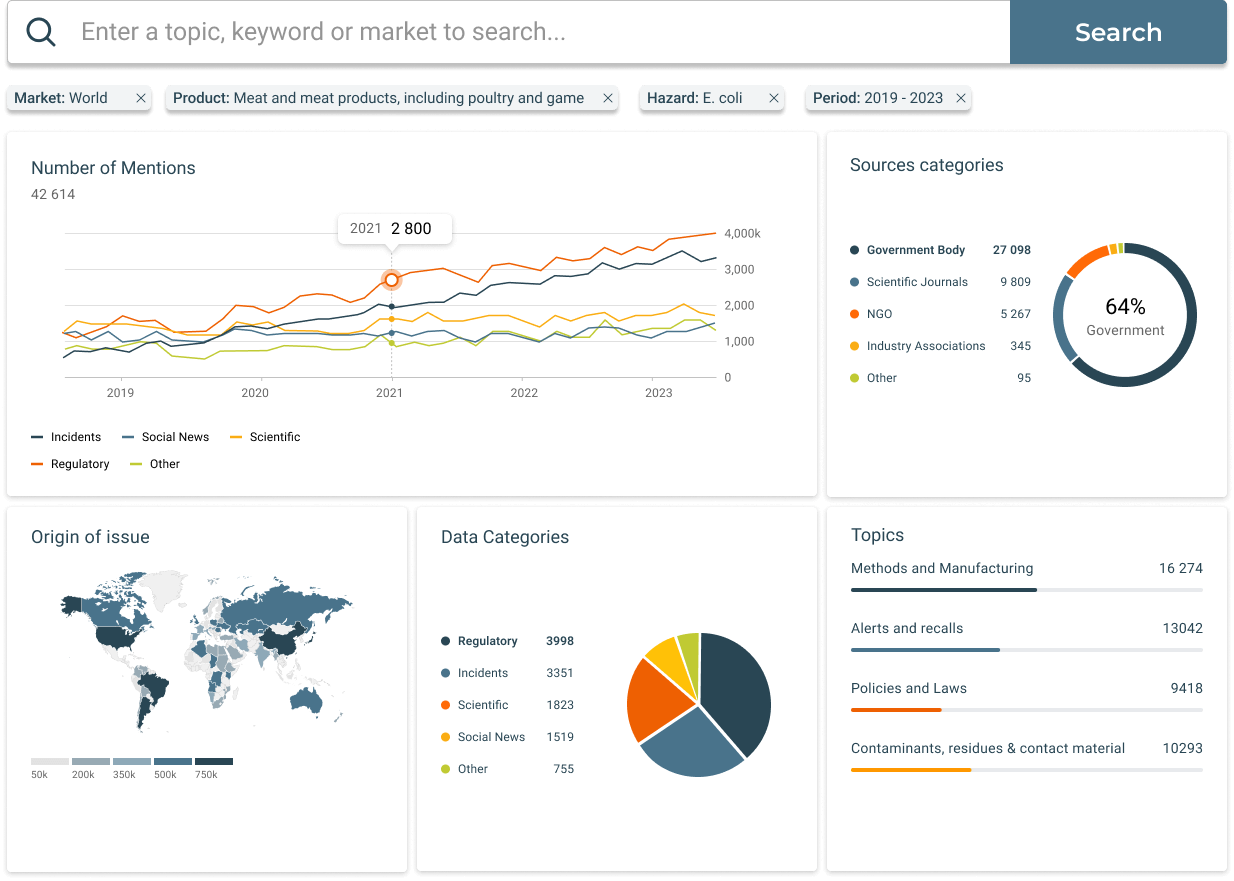Remove the Market: World filter chip
1234x881 pixels.
tap(139, 98)
